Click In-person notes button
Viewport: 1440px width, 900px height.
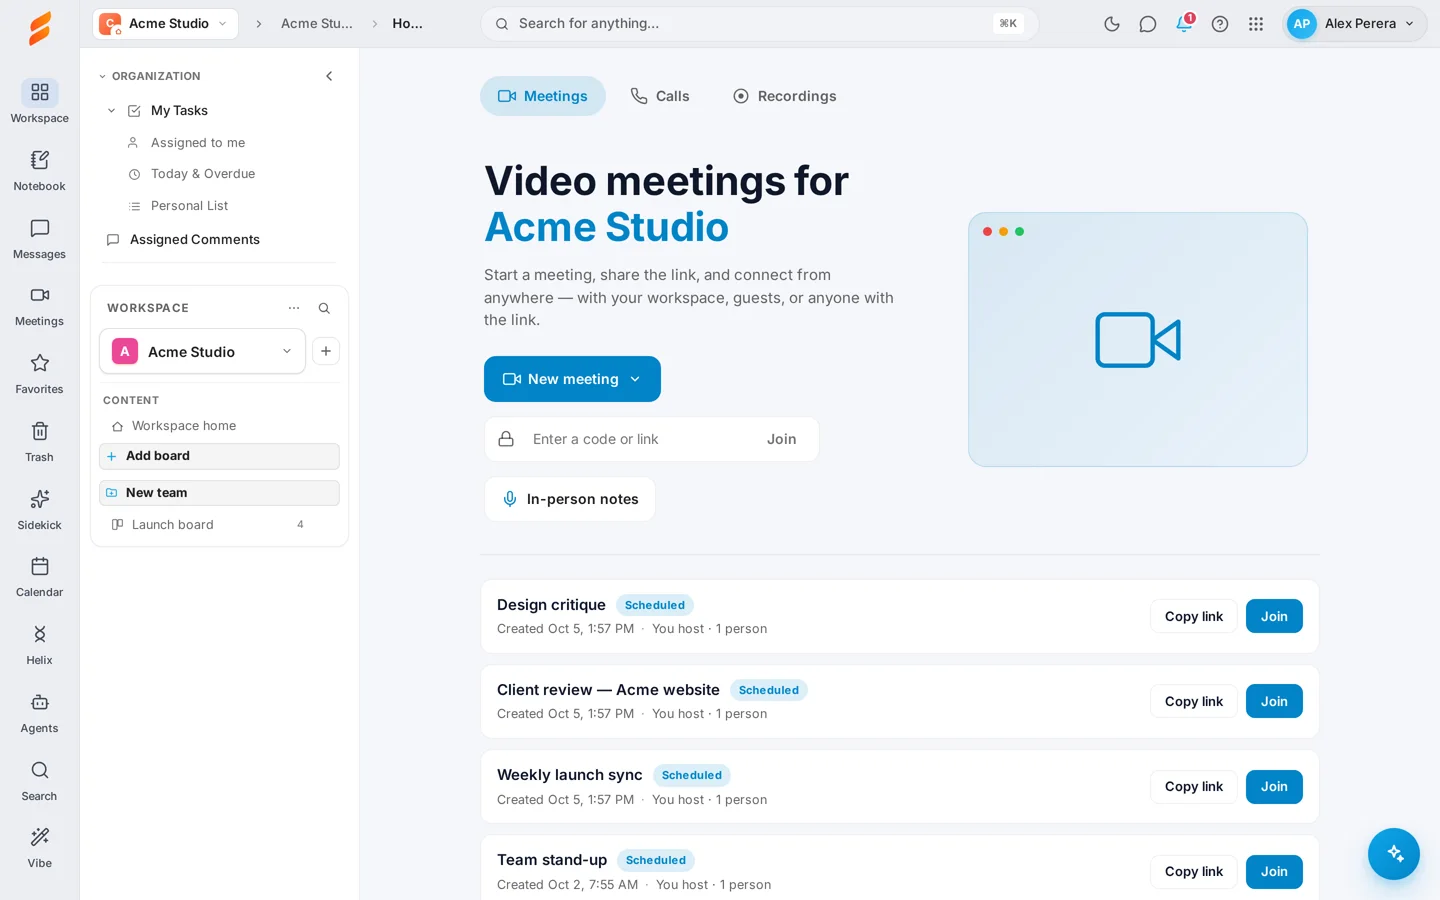click(x=570, y=499)
